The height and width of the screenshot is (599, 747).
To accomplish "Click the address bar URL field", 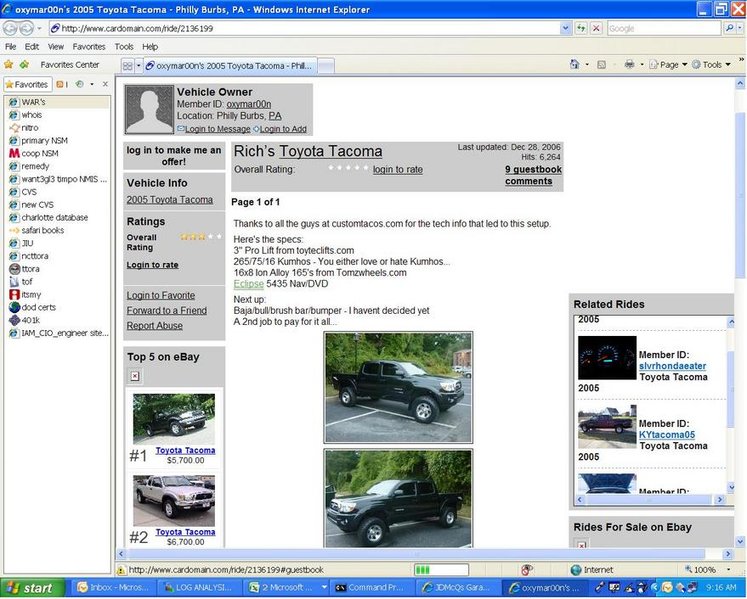I will click(x=305, y=28).
